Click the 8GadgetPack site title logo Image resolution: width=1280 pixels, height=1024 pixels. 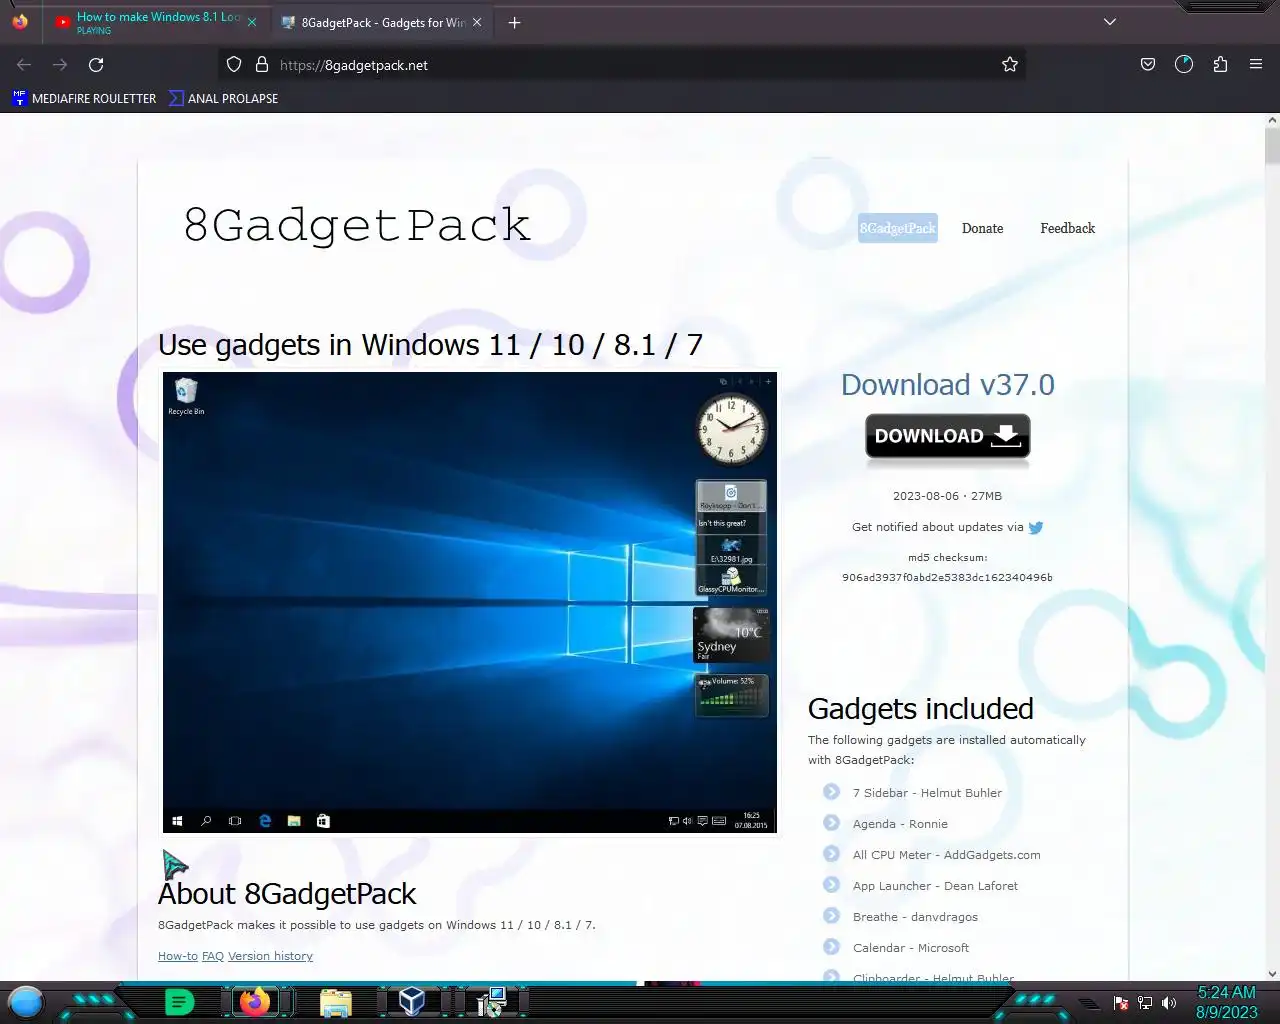click(357, 225)
